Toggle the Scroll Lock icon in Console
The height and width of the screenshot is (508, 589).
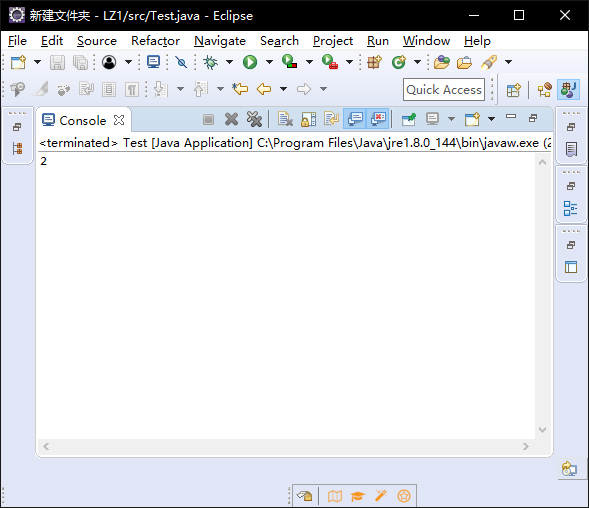click(x=308, y=119)
